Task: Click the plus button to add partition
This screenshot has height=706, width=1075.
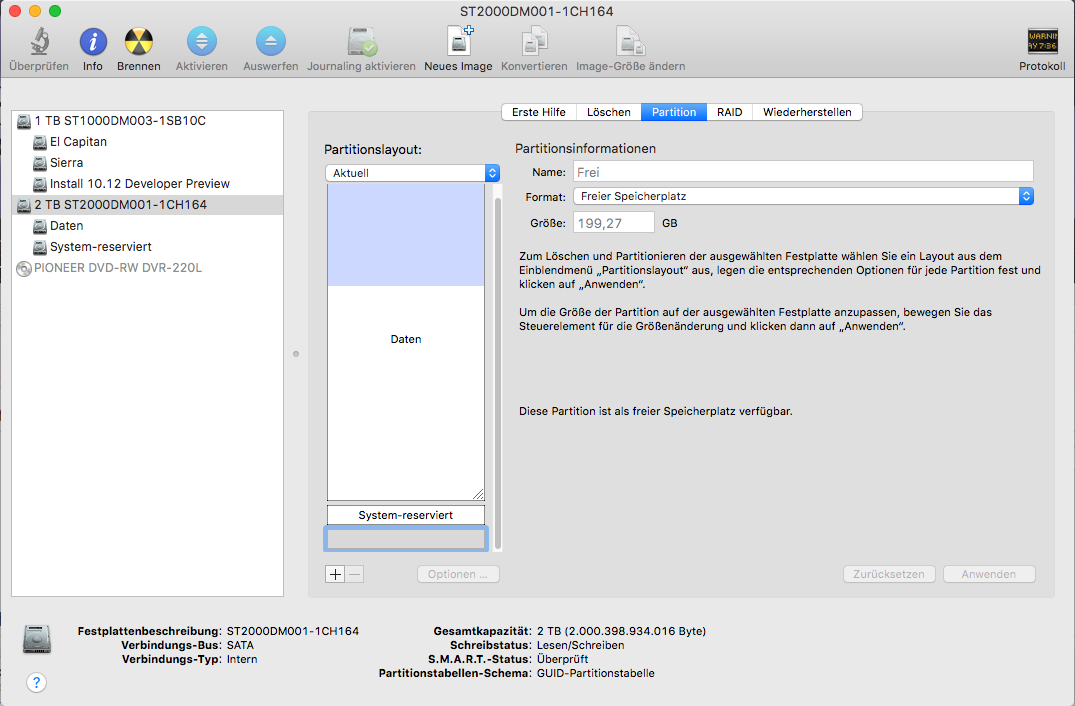Action: point(336,574)
